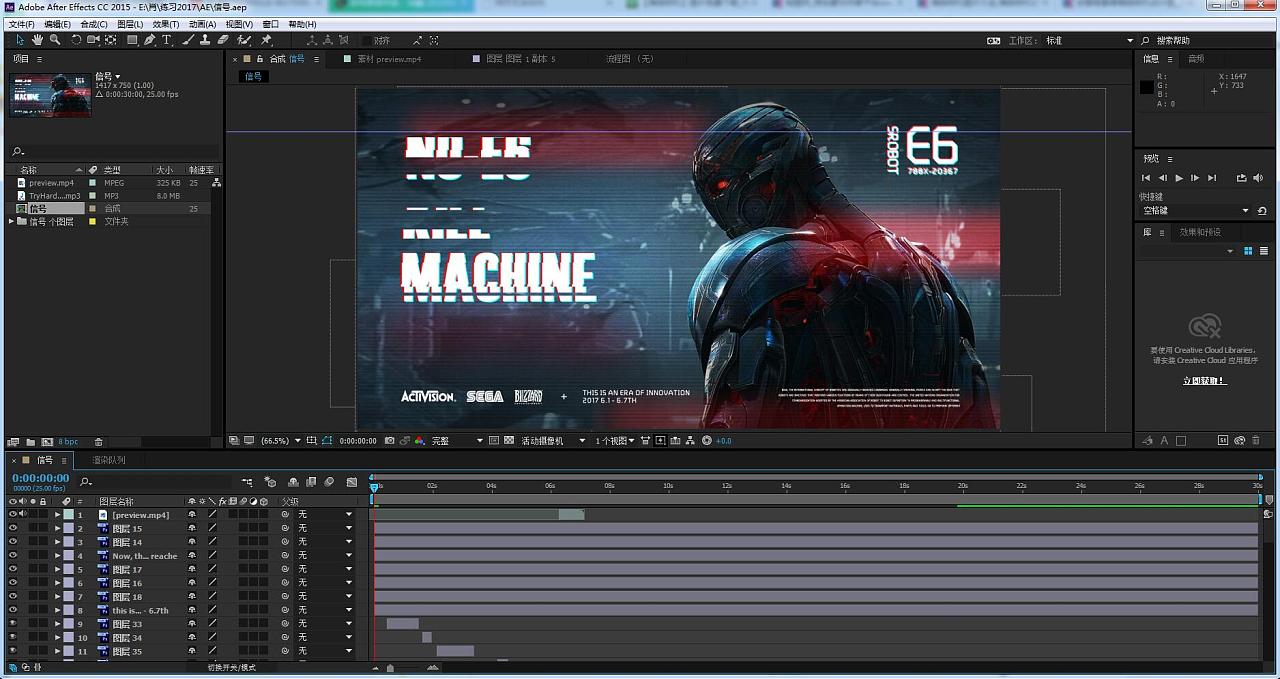The height and width of the screenshot is (679, 1280).
Task: Click the Draft 3D icon in timeline
Action: tap(270, 482)
